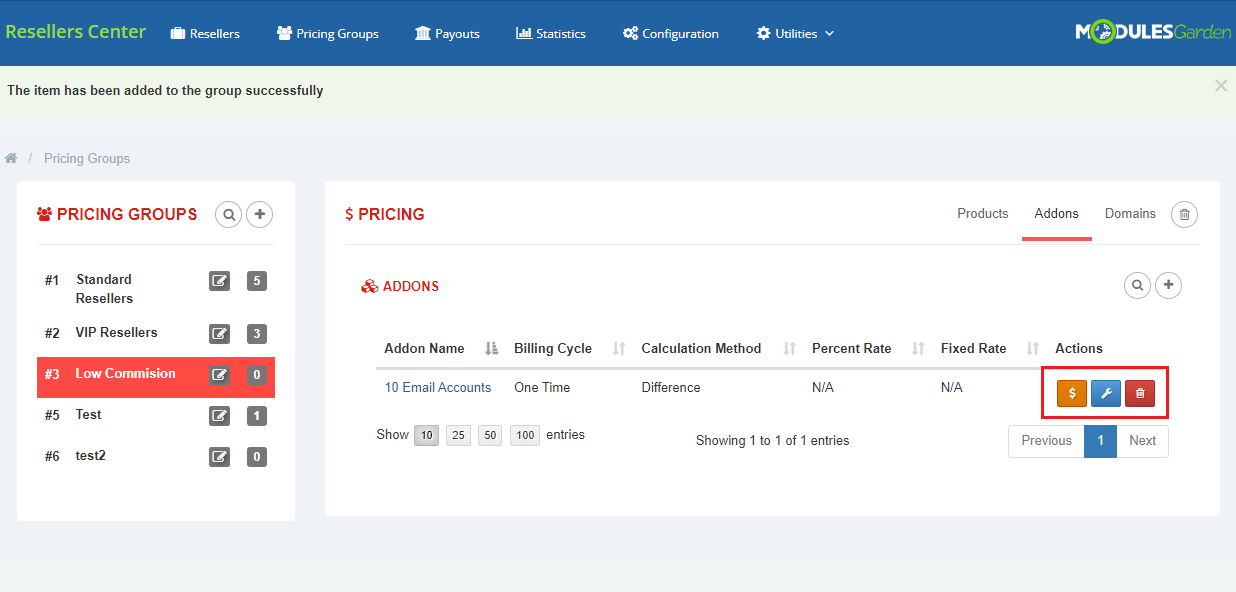Edit Low Commision group
The image size is (1236, 592).
click(x=219, y=375)
